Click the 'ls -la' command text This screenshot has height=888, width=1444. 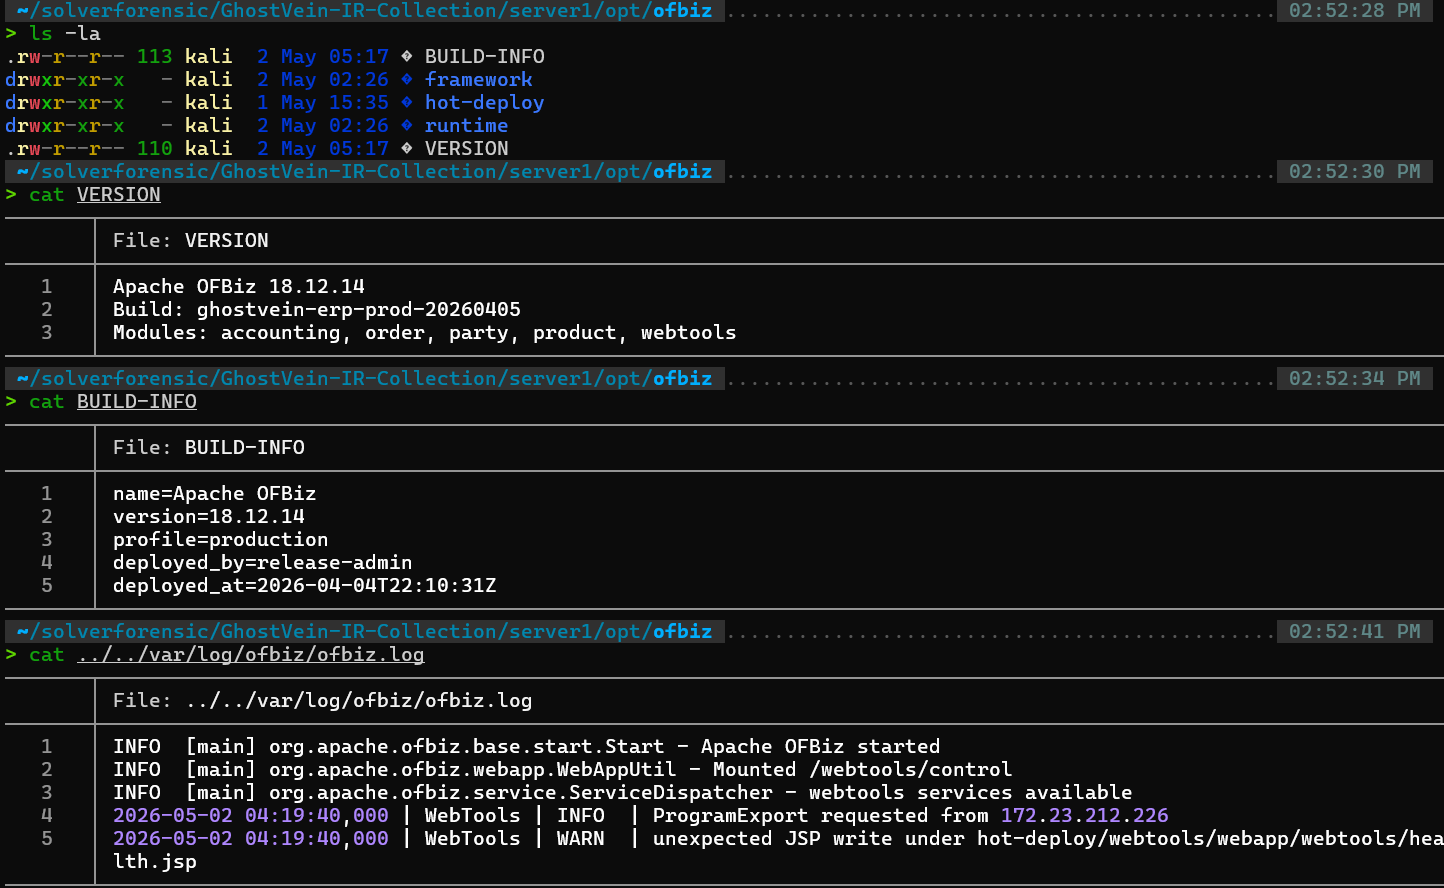(65, 34)
